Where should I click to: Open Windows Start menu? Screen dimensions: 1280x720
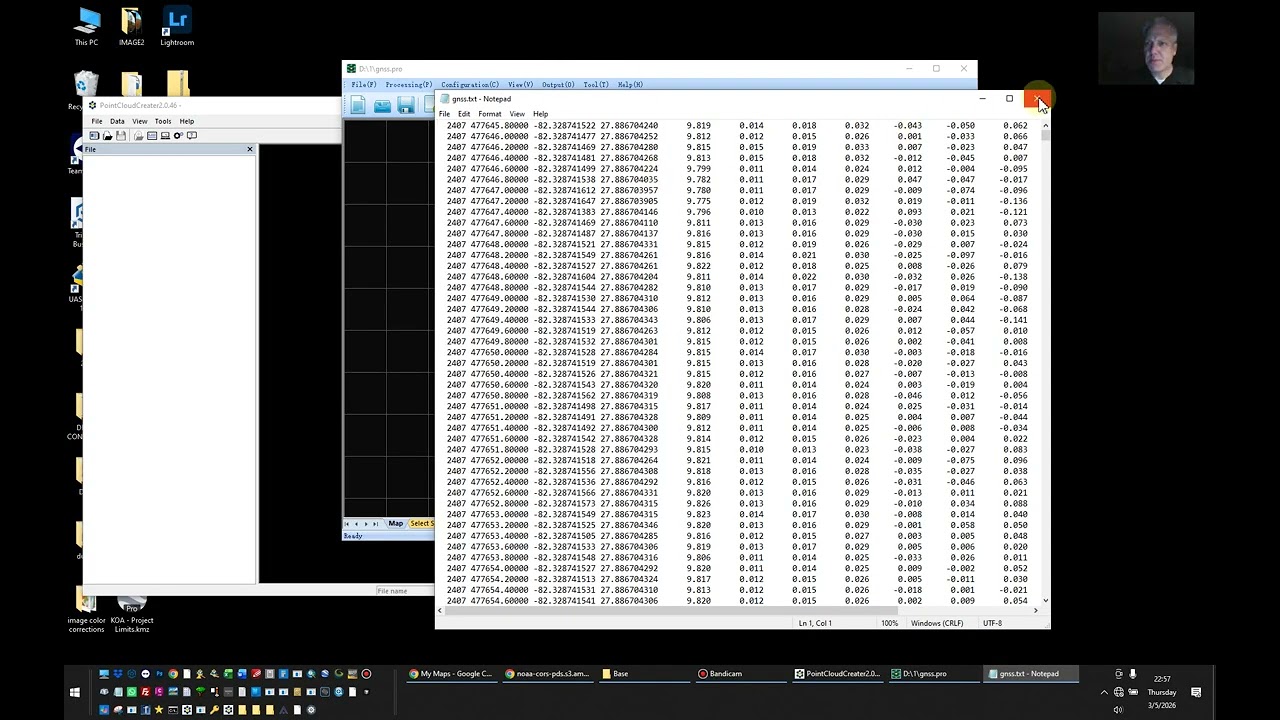75,692
